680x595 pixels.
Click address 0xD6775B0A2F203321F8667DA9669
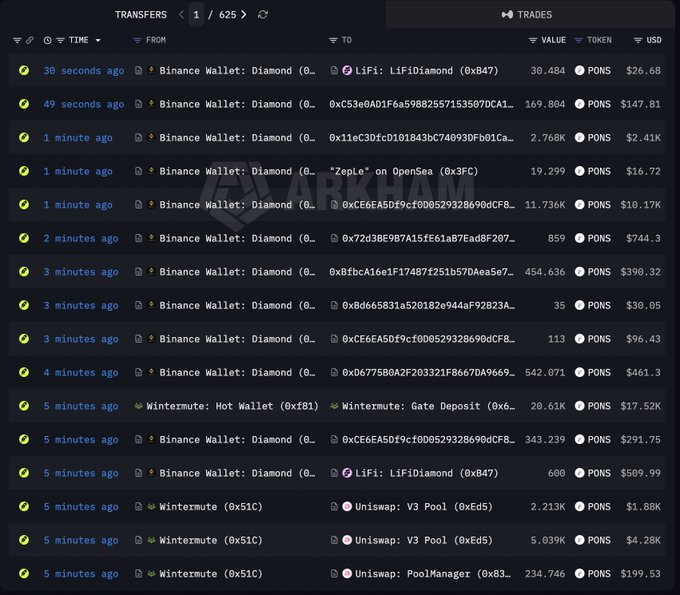428,373
